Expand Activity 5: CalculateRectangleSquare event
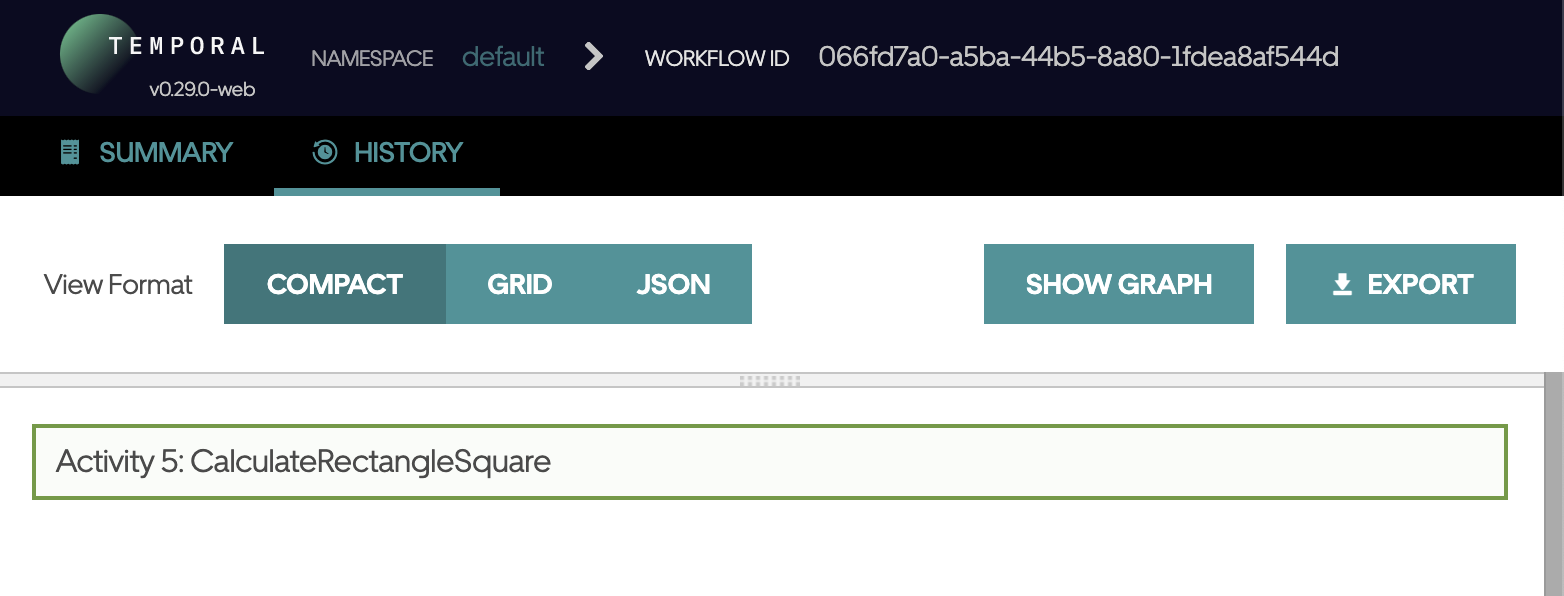The height and width of the screenshot is (596, 1564). 768,461
